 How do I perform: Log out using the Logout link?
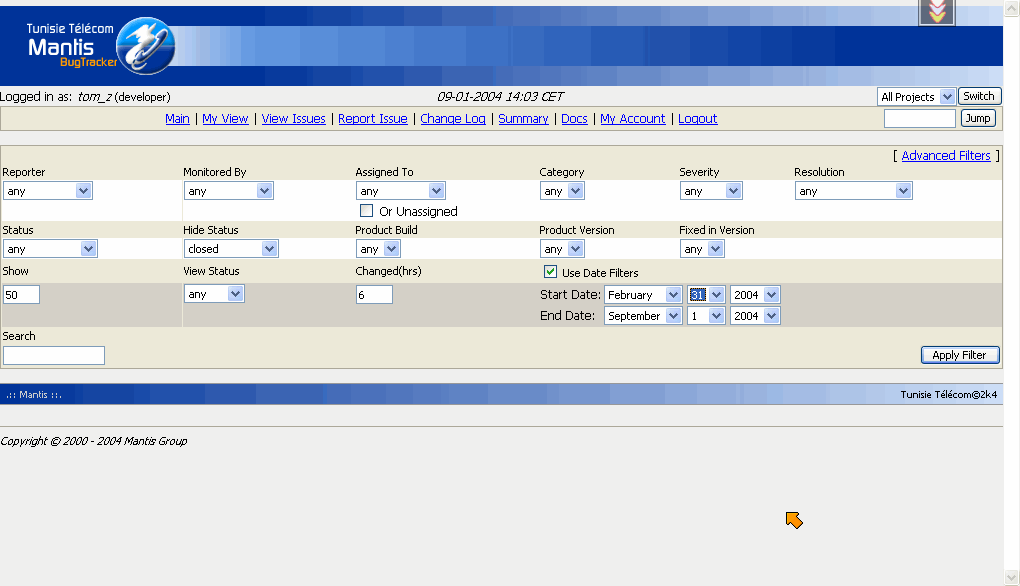click(697, 119)
